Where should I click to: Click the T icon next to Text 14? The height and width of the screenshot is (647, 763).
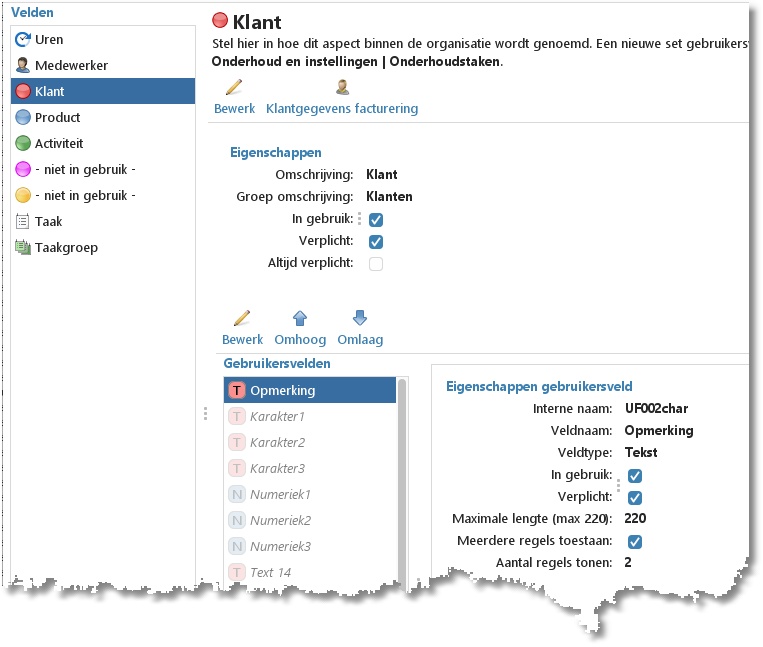point(237,572)
